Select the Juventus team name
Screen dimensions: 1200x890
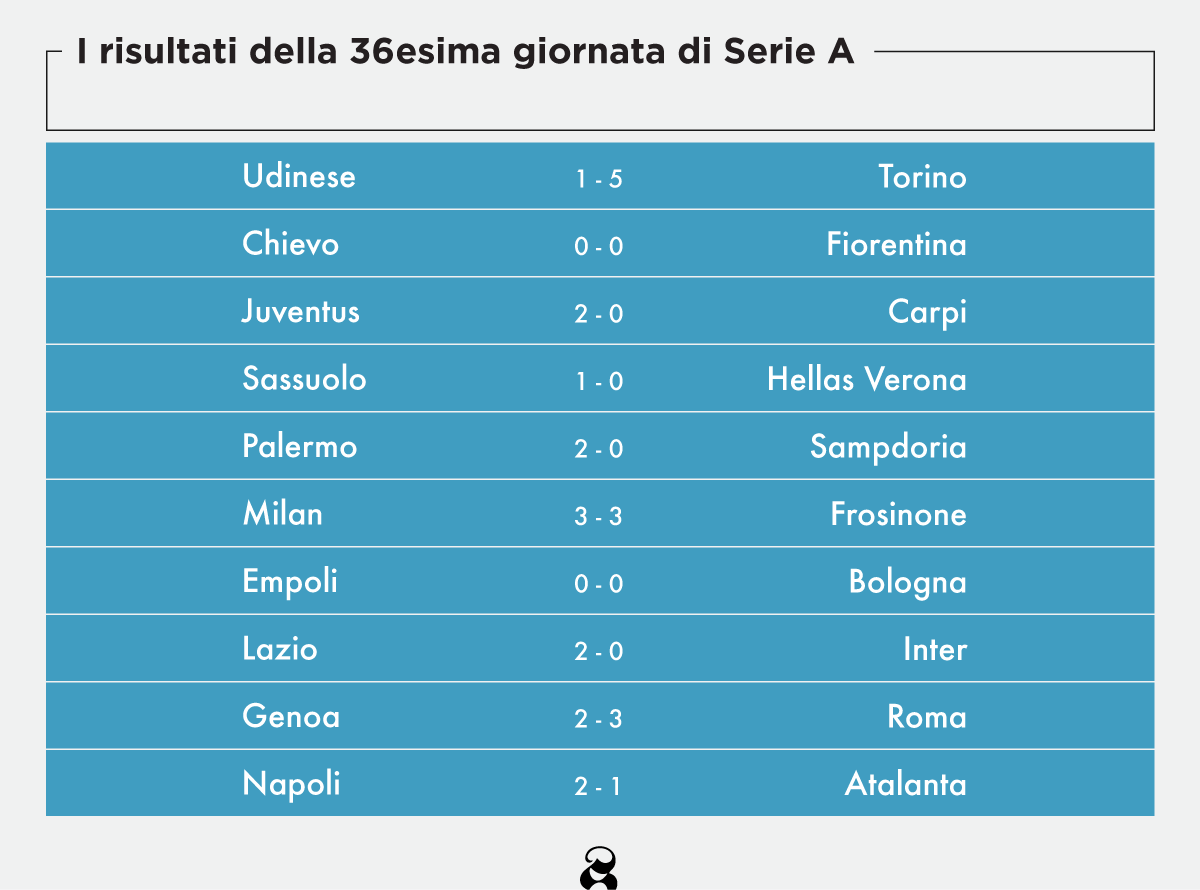click(x=300, y=312)
